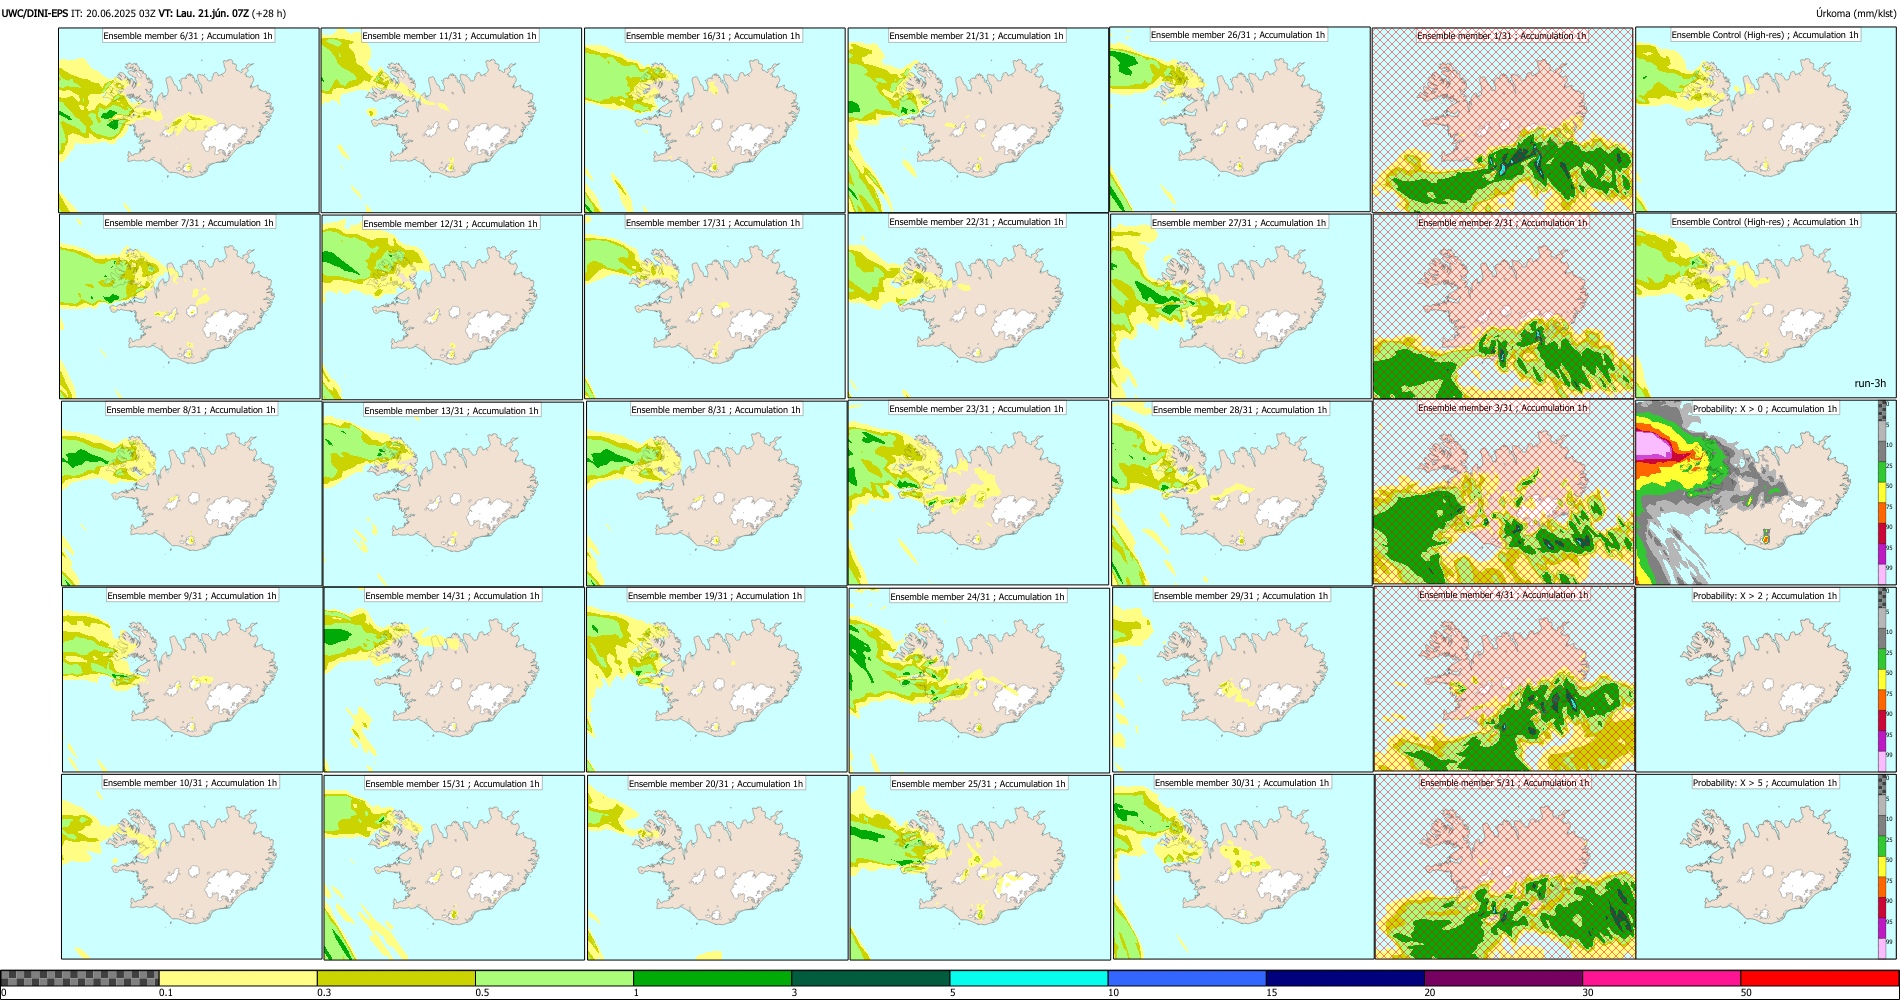Click probability color scale beside X > 0 panel
This screenshot has width=1900, height=1000.
[1883, 492]
